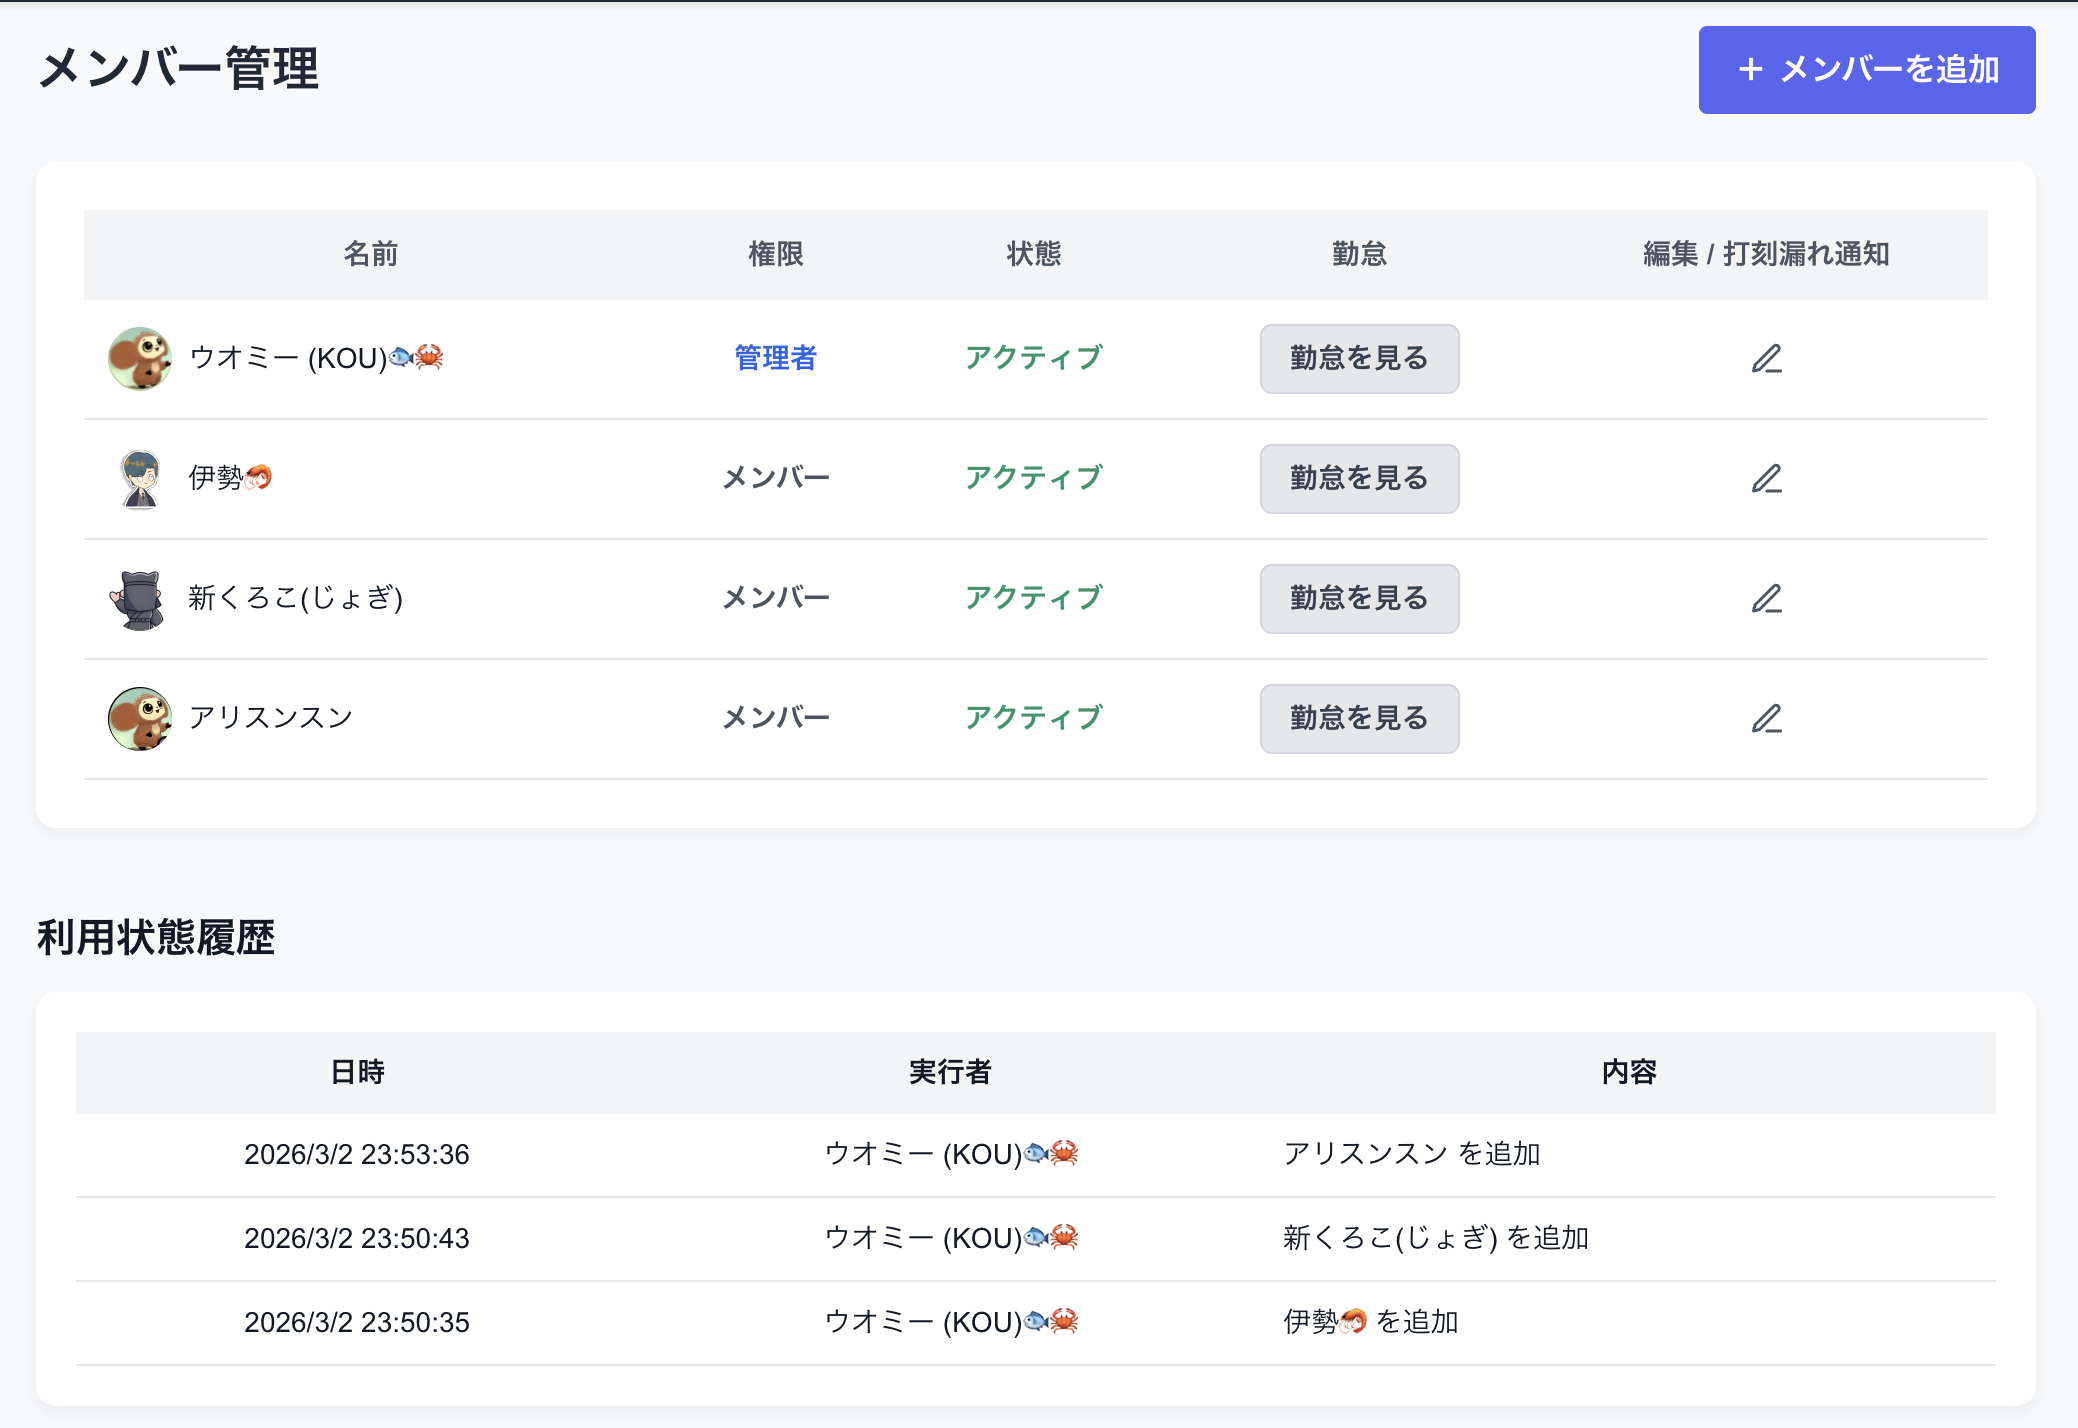Viewport: 2078px width, 1428px height.
Task: Click the 2026/3/2 23:50:35 history timestamp
Action: point(357,1322)
